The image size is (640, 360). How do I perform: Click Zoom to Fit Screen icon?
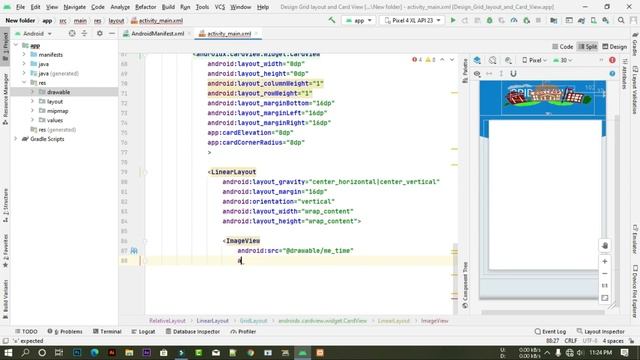pyautogui.click(x=605, y=298)
